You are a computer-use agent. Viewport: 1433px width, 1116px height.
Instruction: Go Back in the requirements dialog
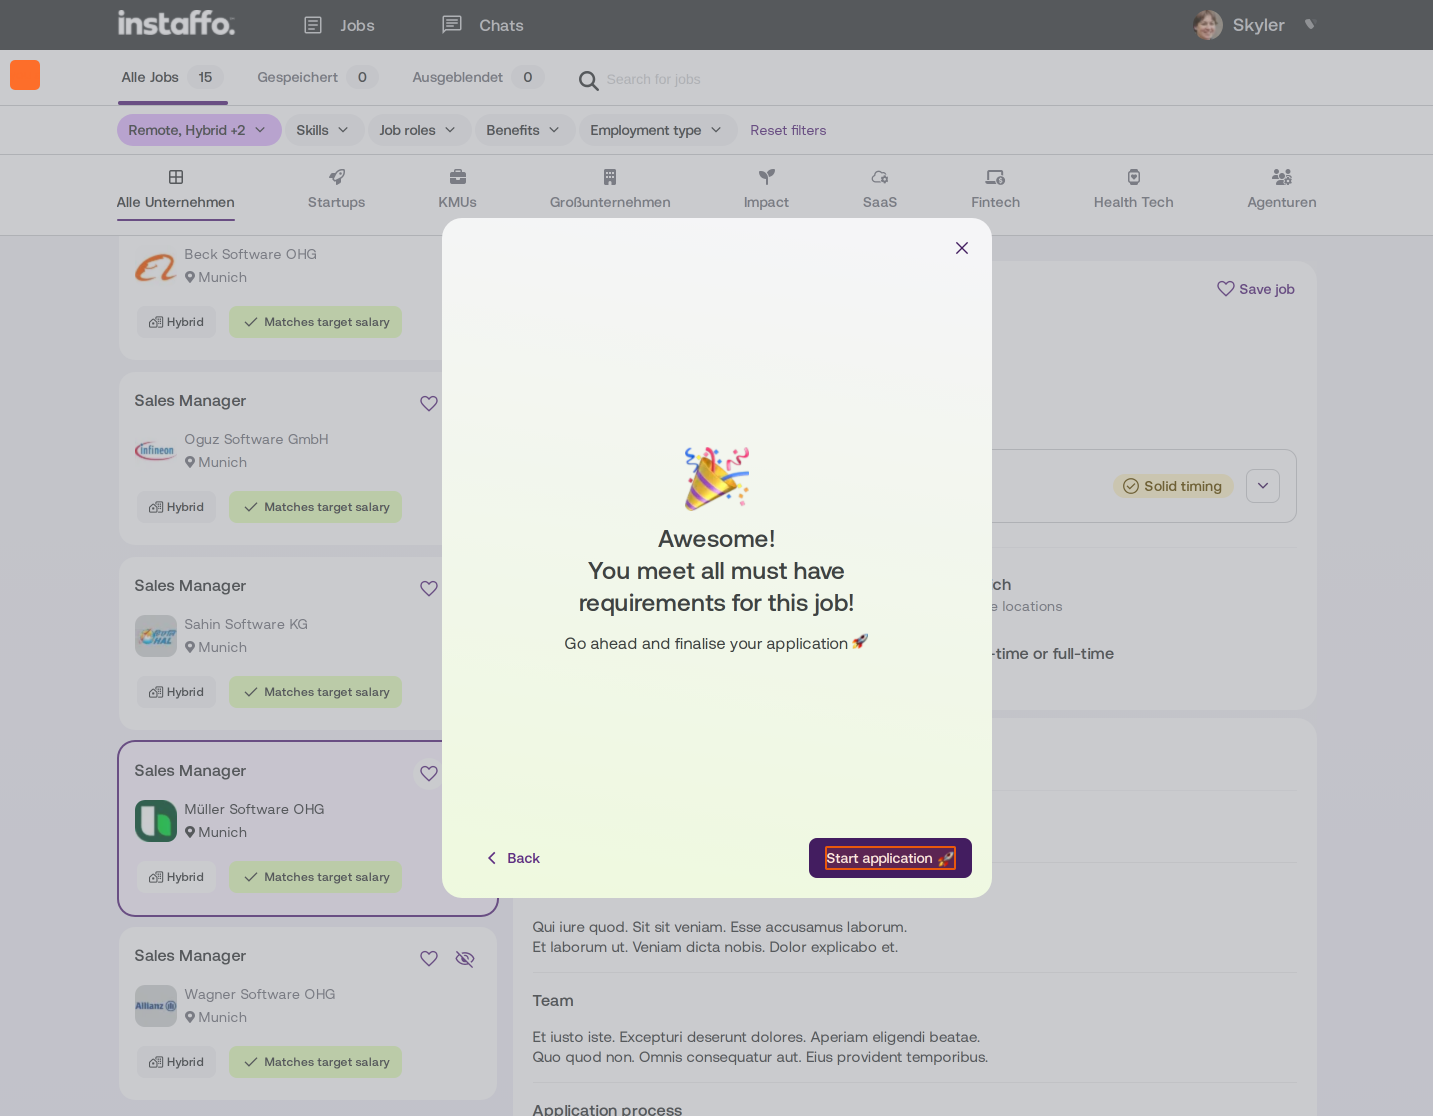pos(514,858)
